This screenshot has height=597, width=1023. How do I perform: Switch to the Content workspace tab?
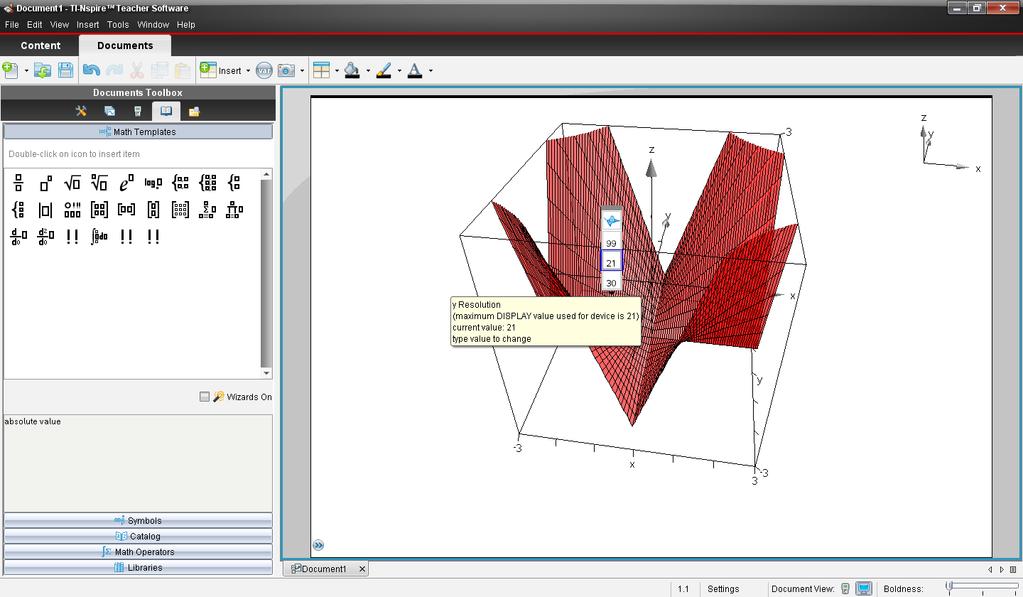coord(40,45)
